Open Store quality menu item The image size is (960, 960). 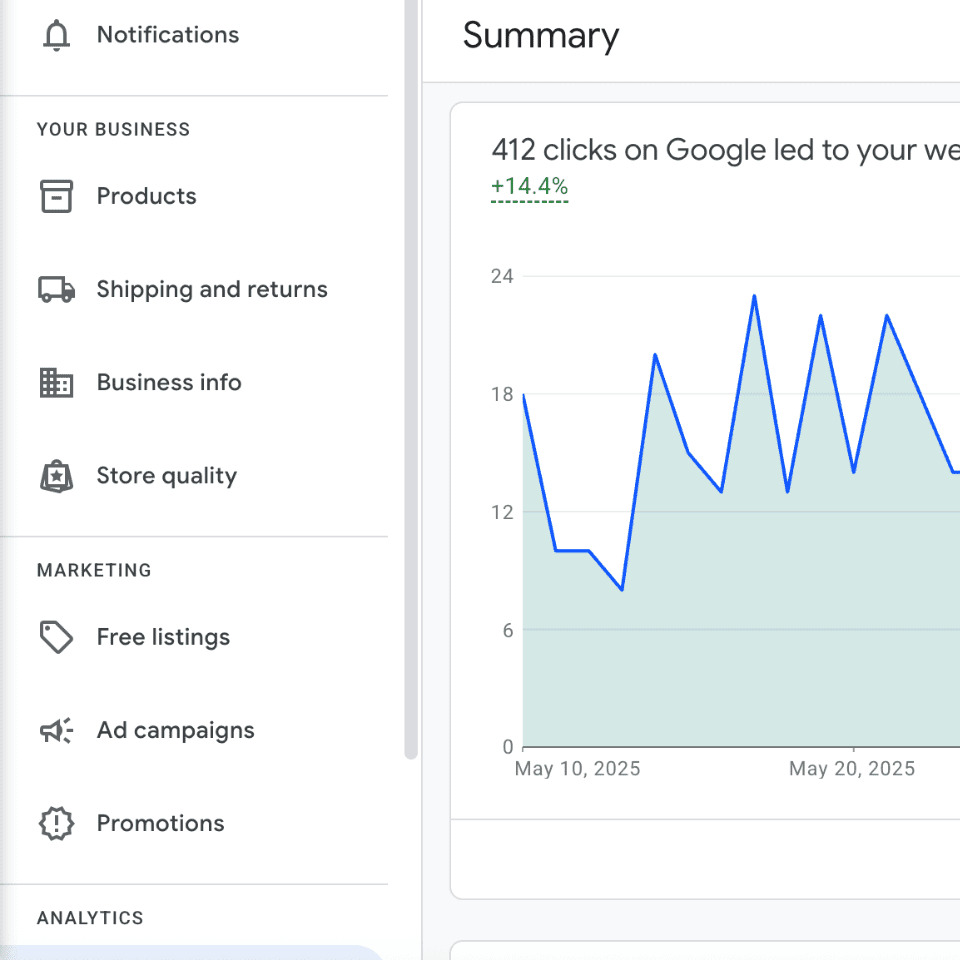[166, 476]
